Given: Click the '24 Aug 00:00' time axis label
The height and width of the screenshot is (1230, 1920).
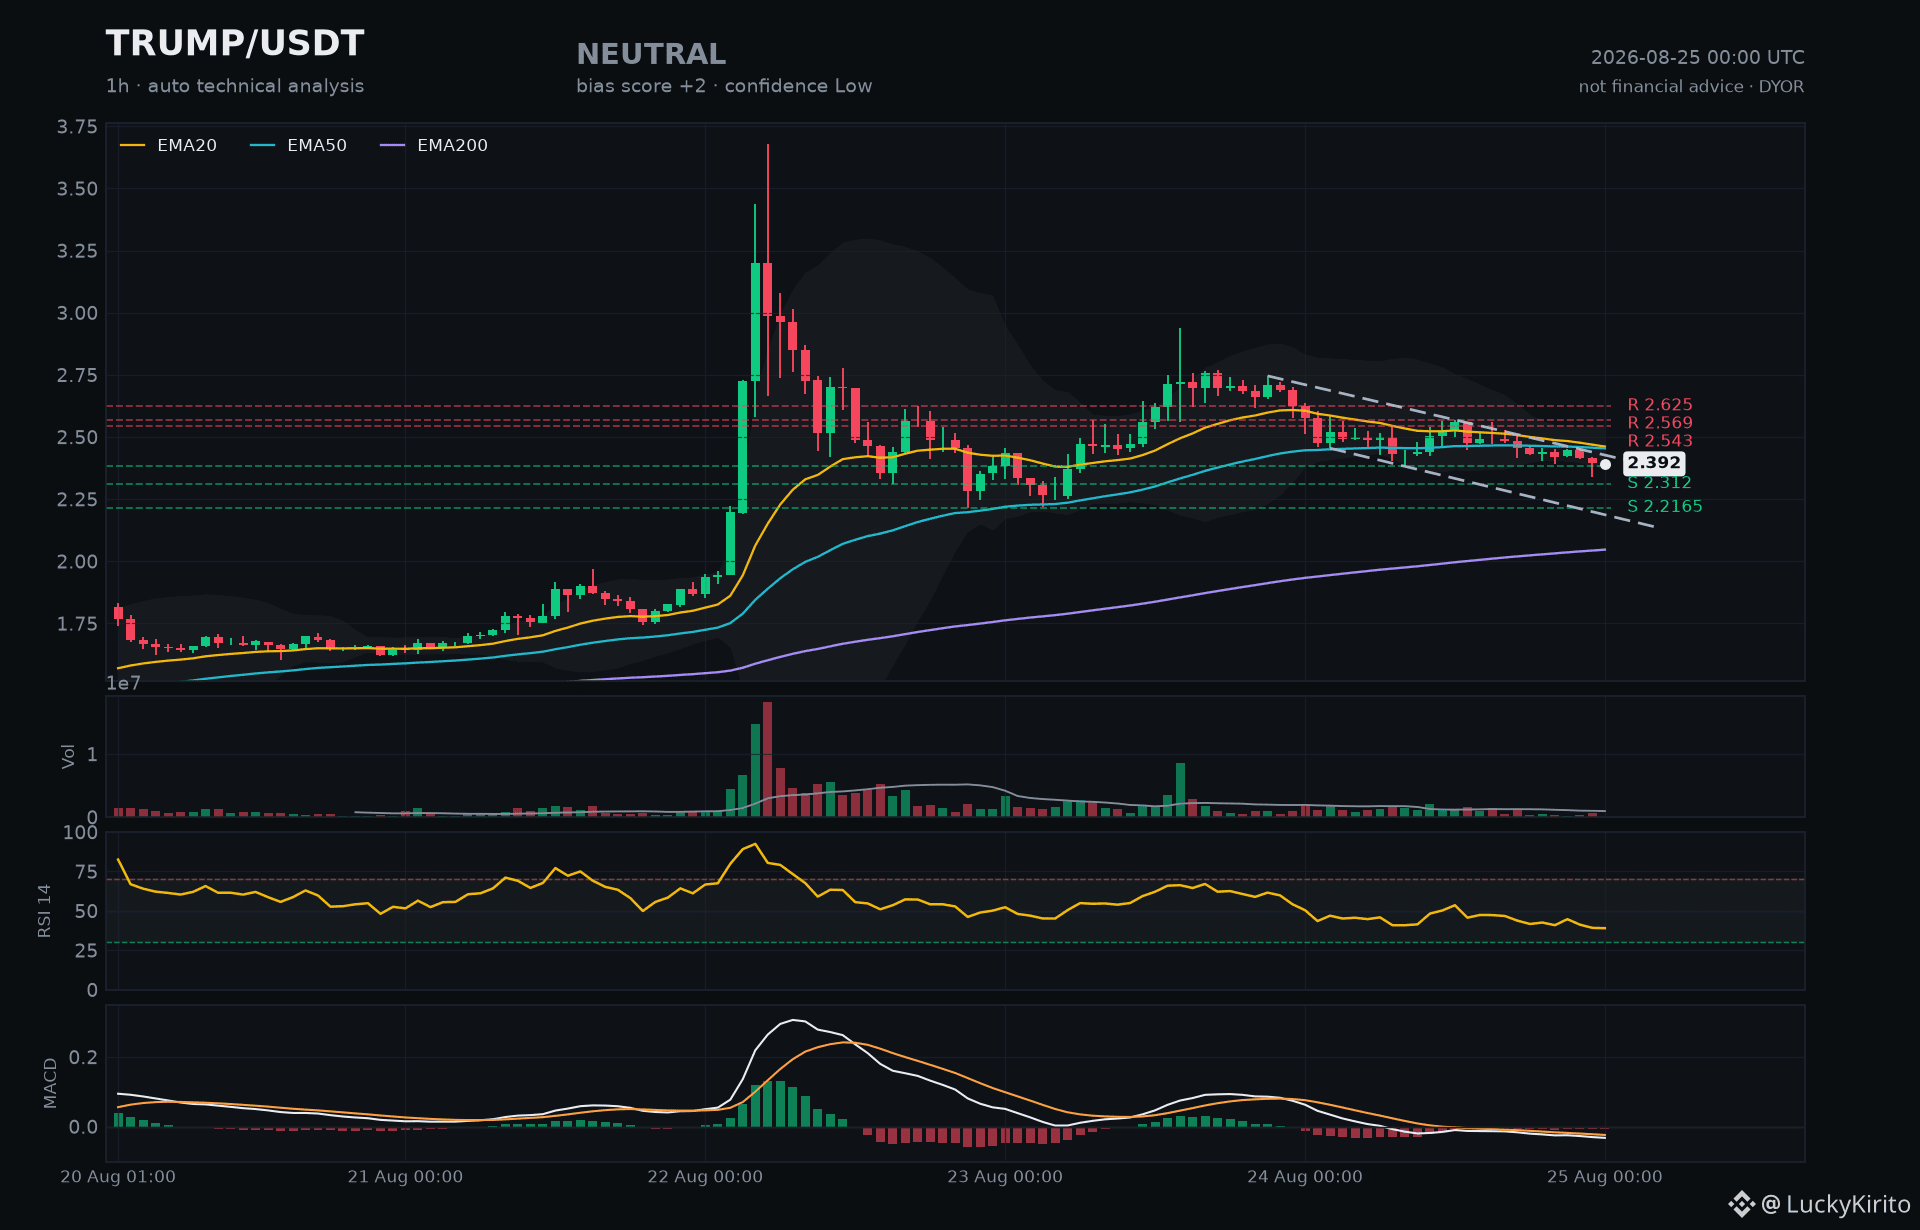Looking at the screenshot, I should tap(1305, 1177).
